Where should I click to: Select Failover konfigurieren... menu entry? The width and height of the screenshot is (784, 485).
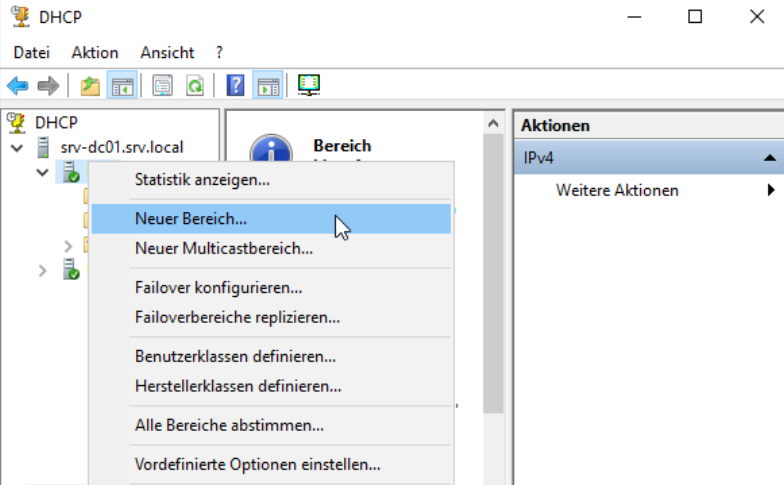click(218, 287)
